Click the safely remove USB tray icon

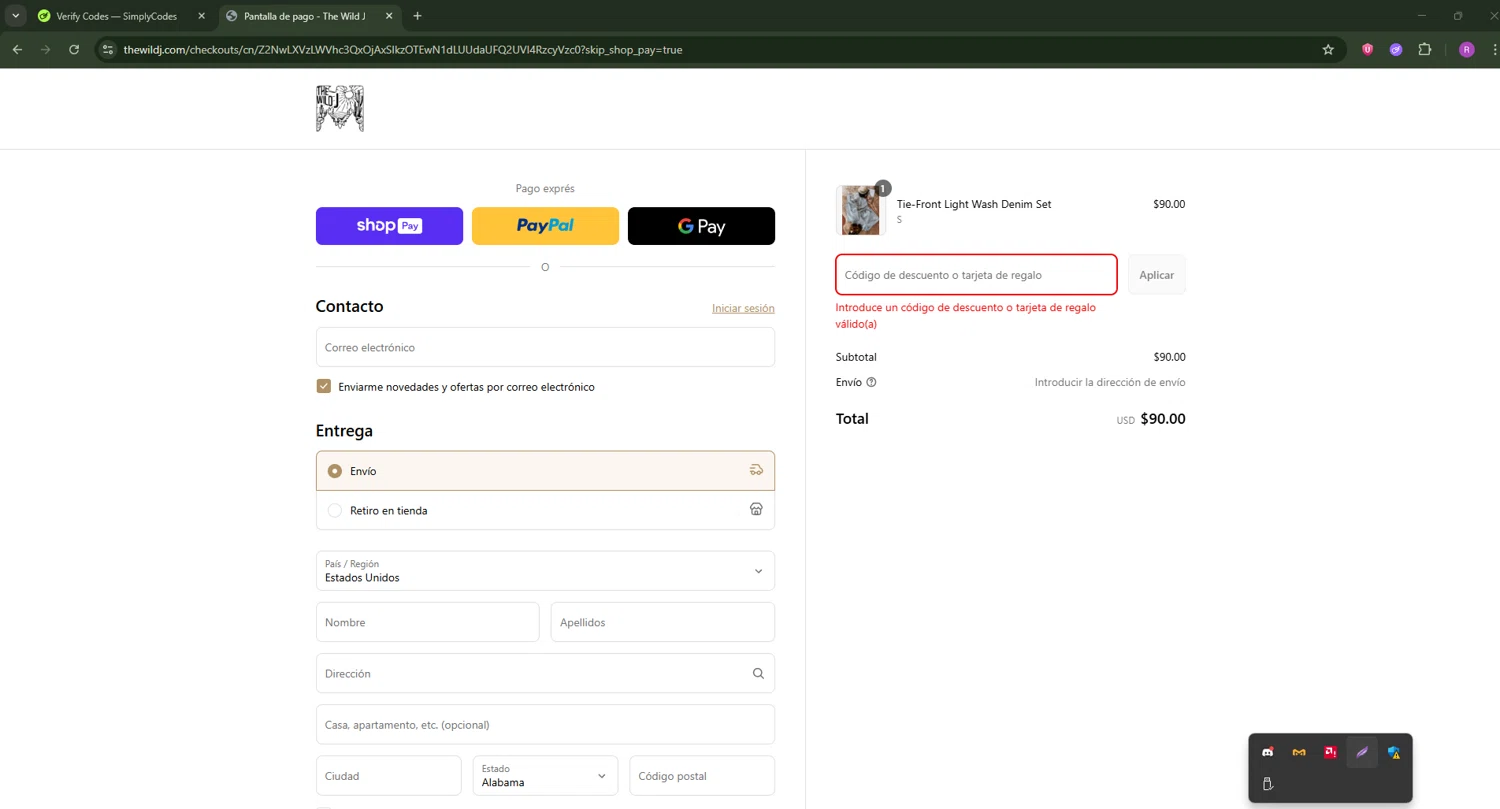[1267, 784]
